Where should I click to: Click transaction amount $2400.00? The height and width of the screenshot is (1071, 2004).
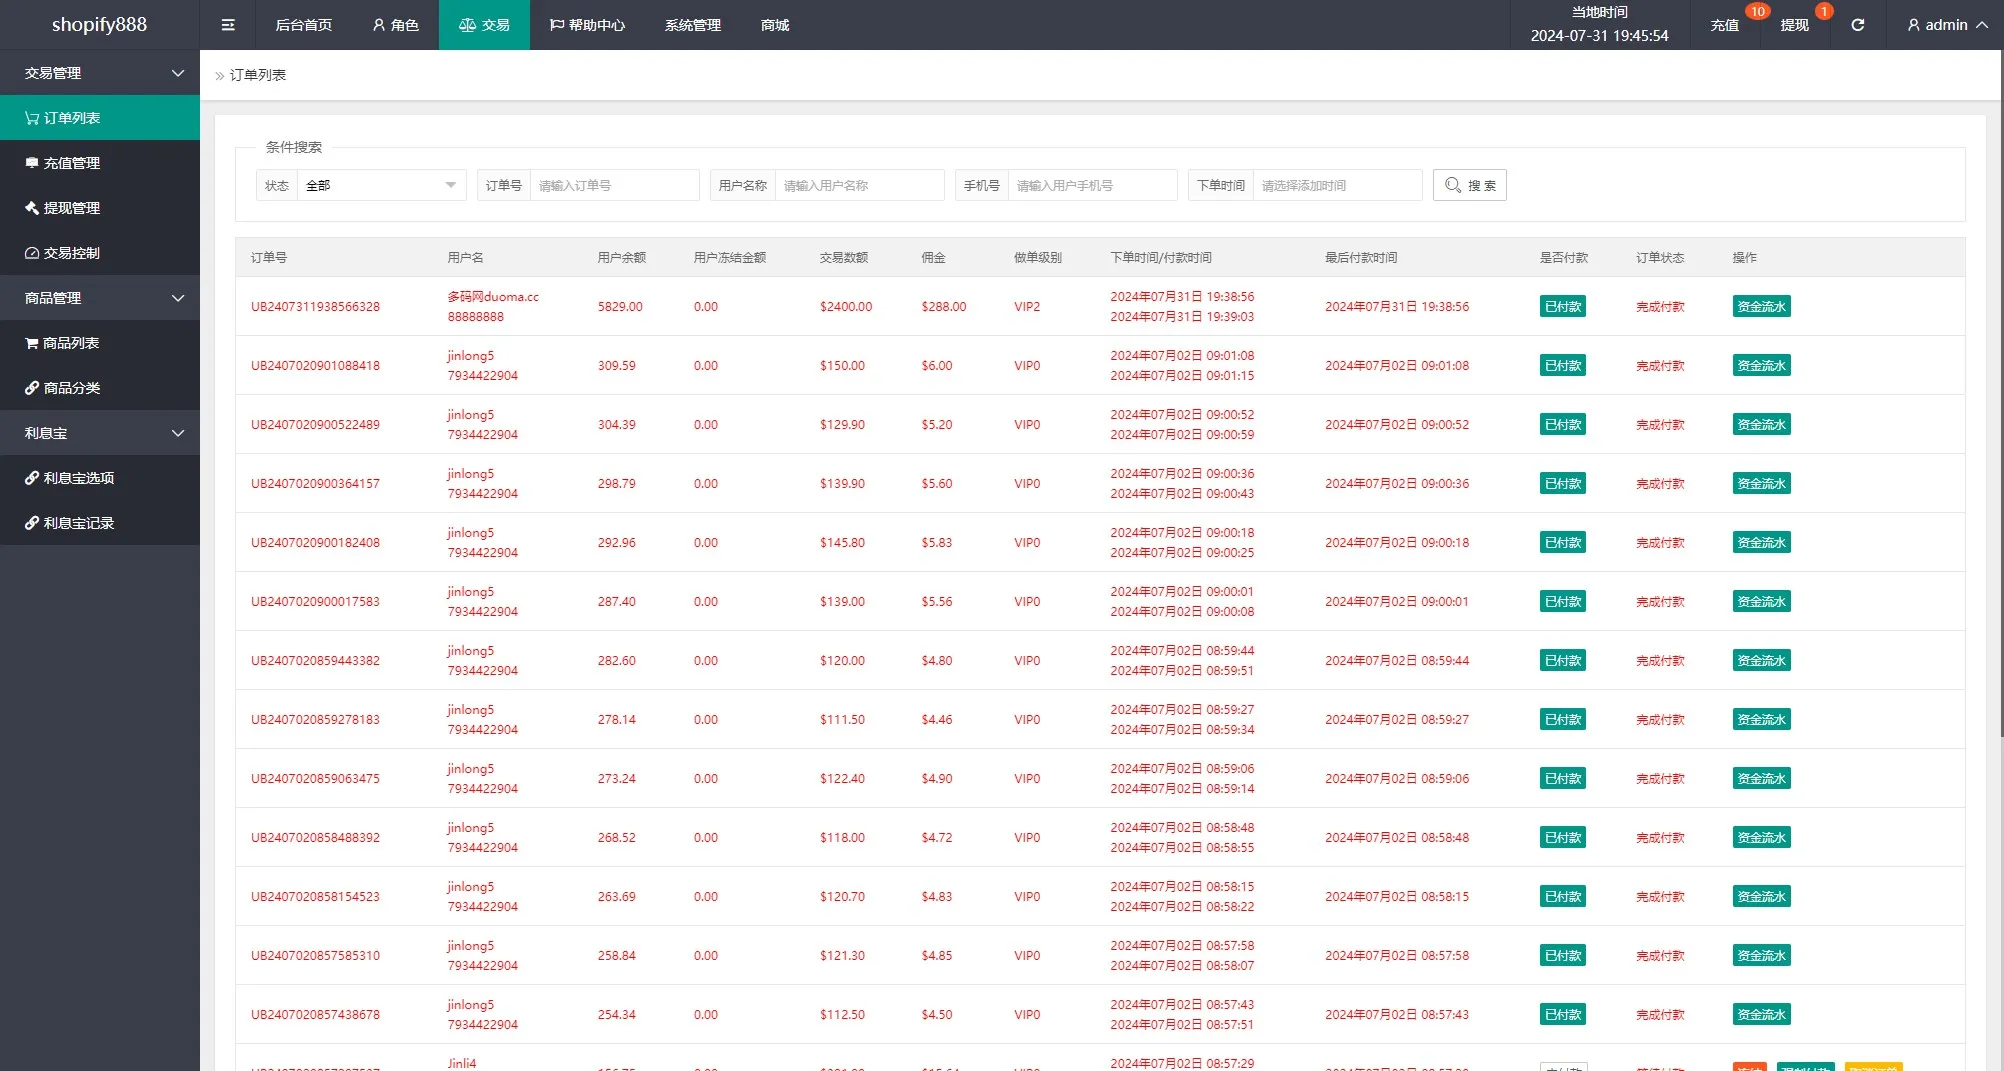[846, 307]
